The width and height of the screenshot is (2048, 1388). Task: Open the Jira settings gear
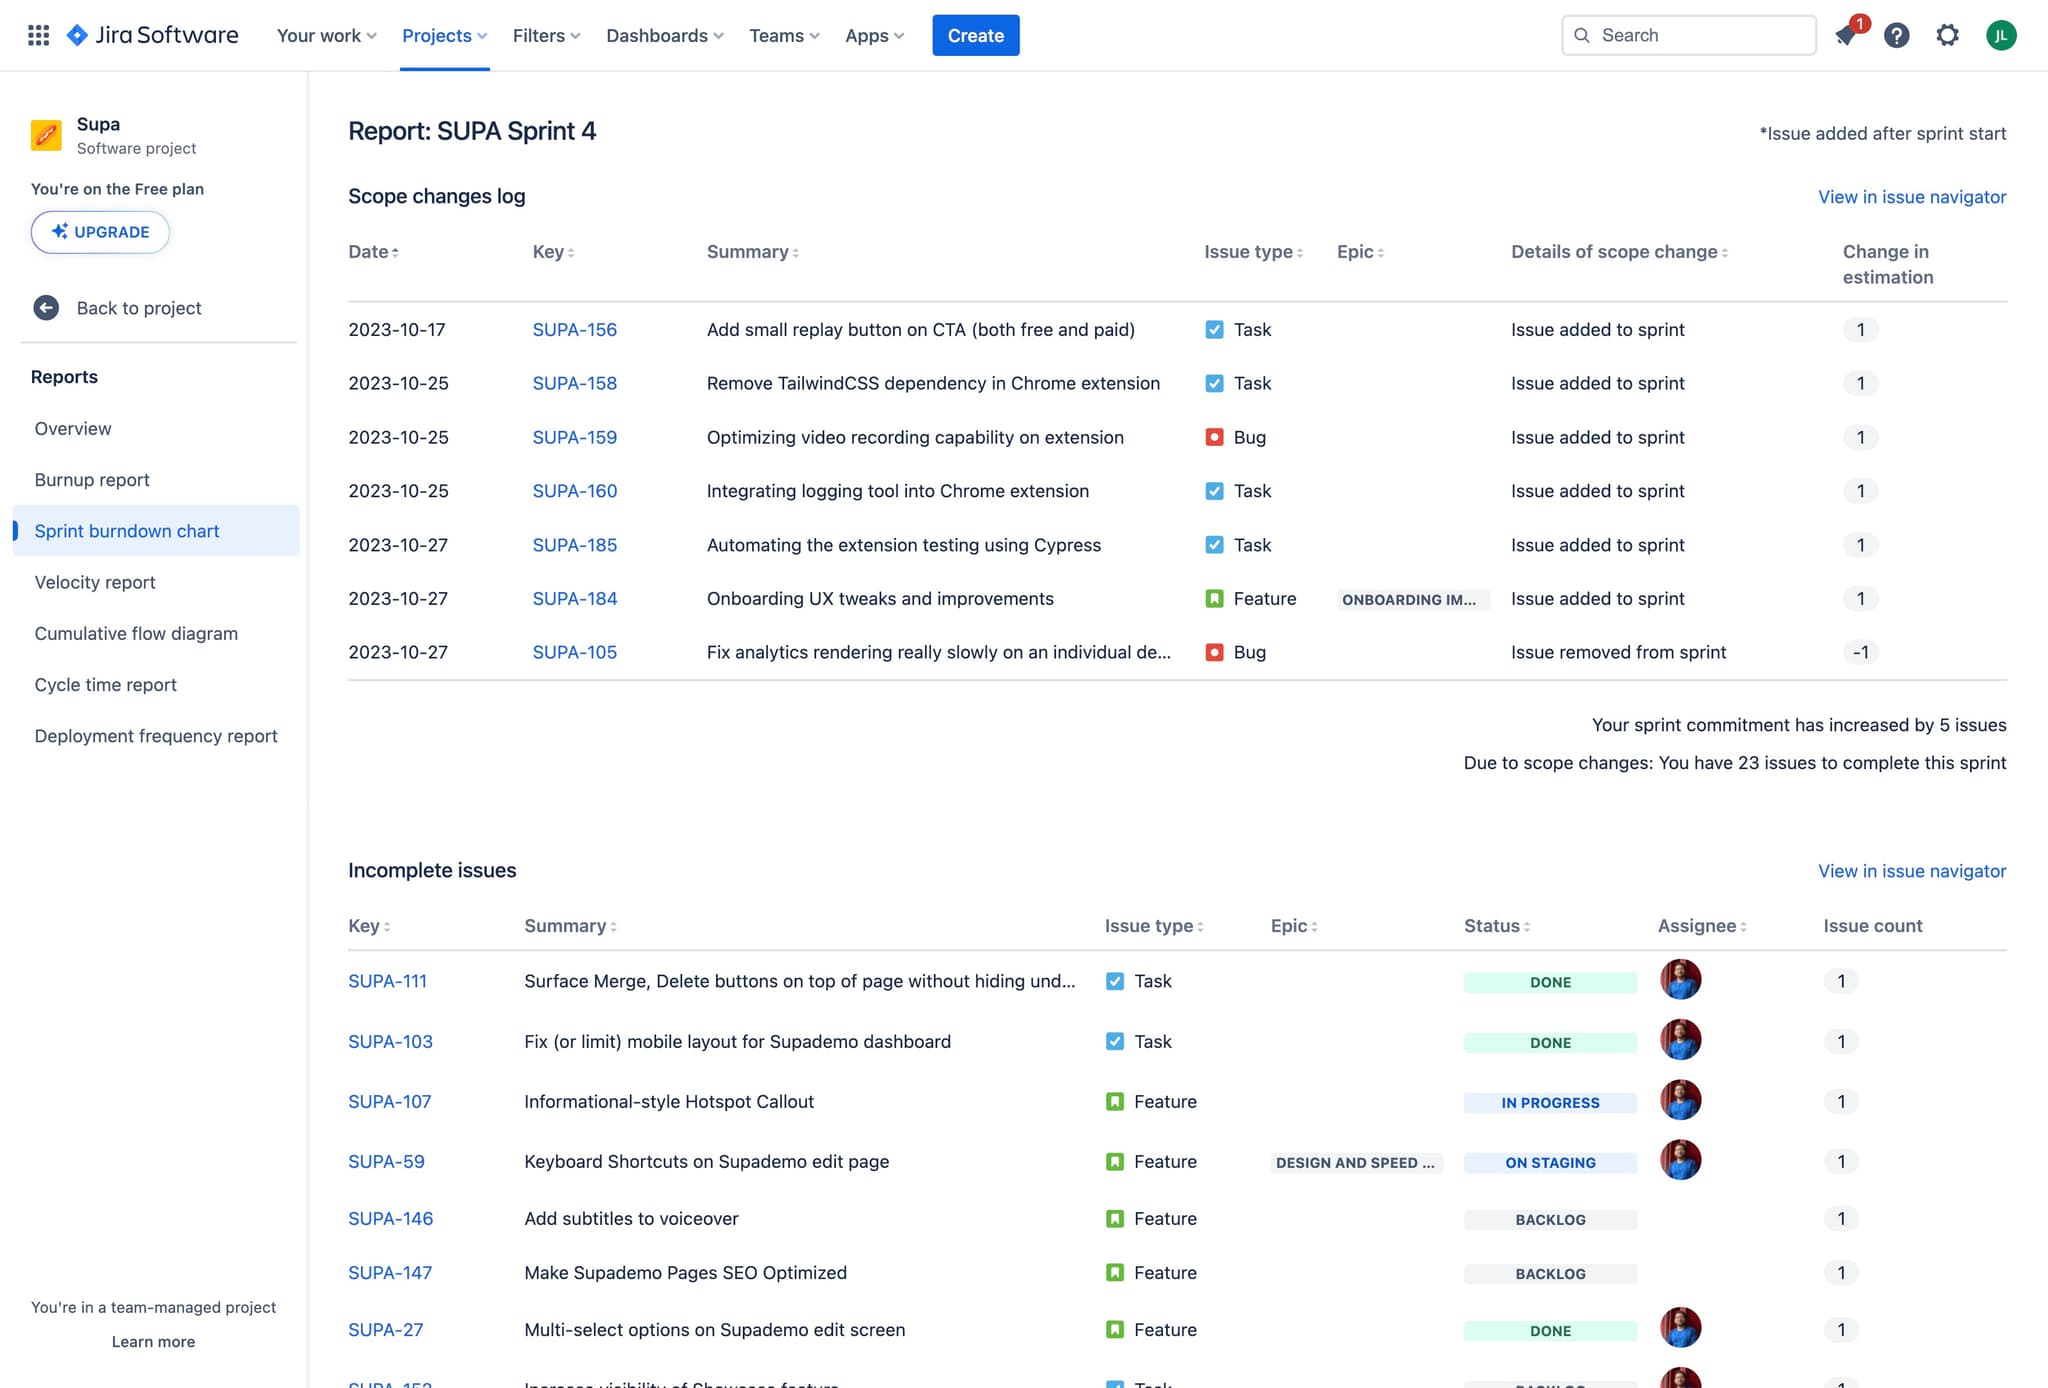tap(1947, 35)
